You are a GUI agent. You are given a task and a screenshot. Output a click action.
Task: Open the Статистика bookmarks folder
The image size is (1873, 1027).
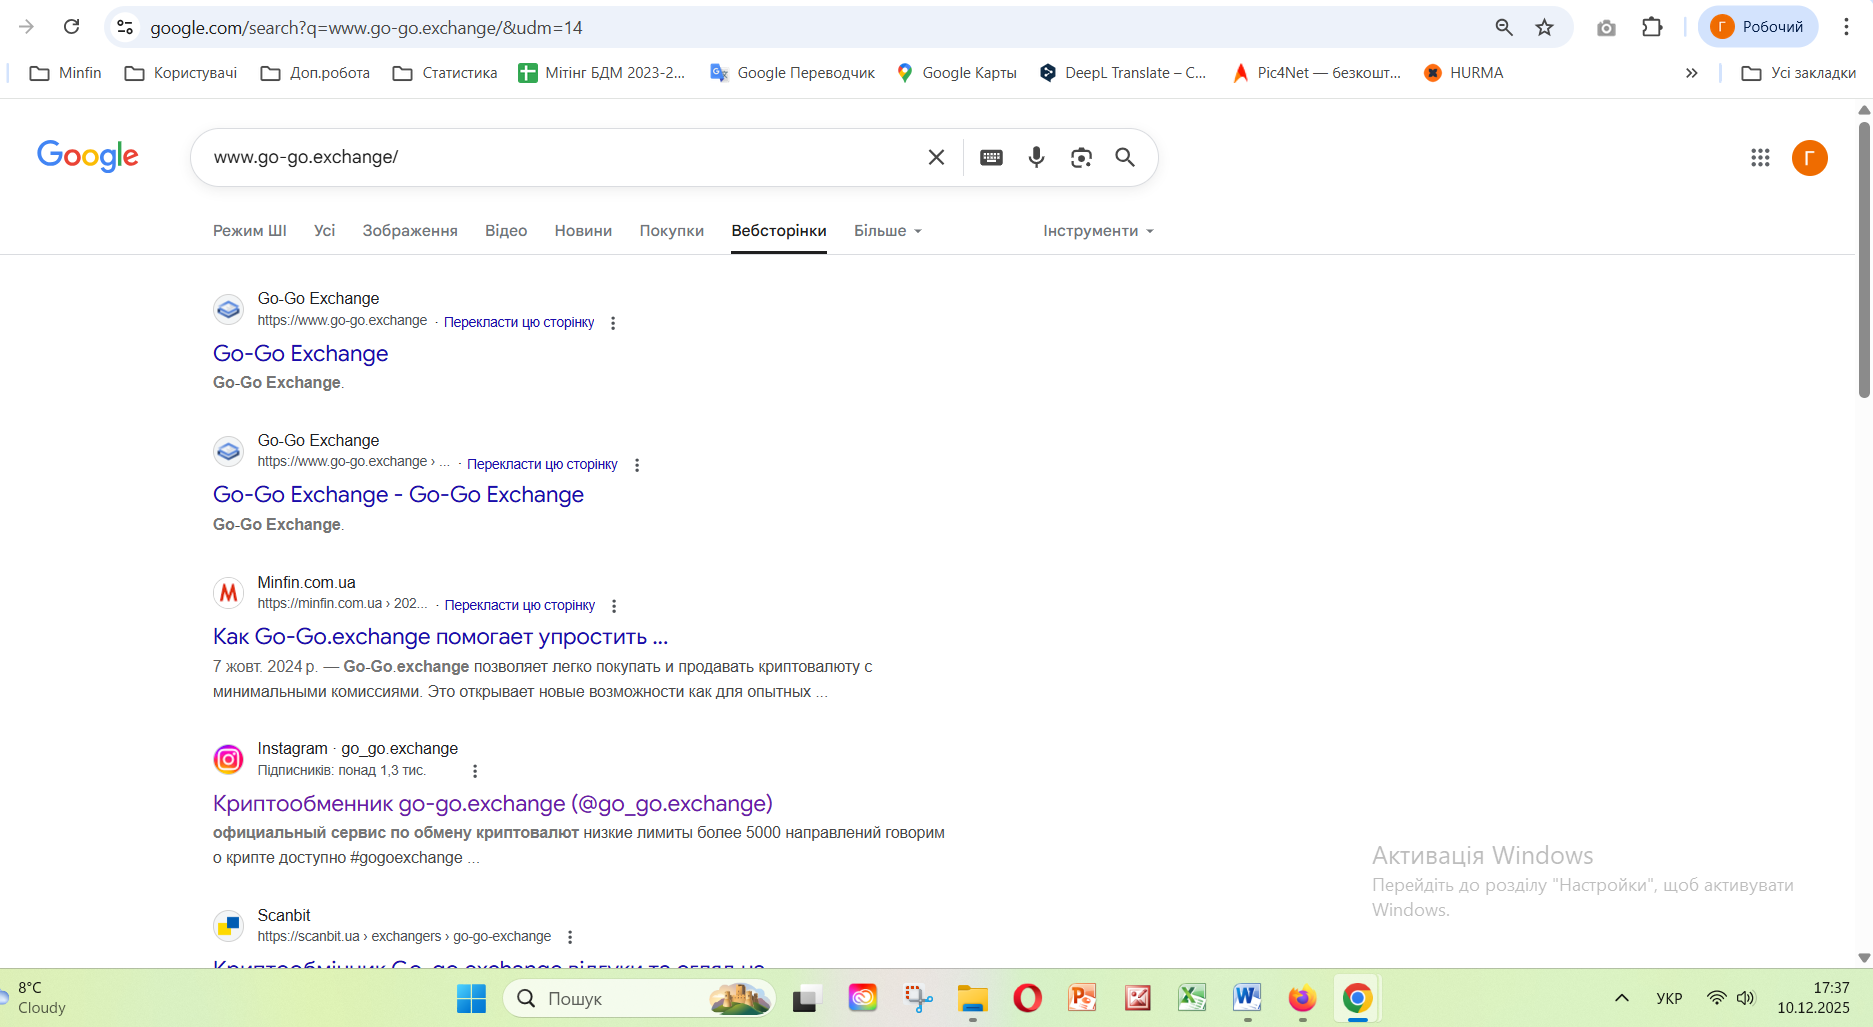click(x=445, y=73)
